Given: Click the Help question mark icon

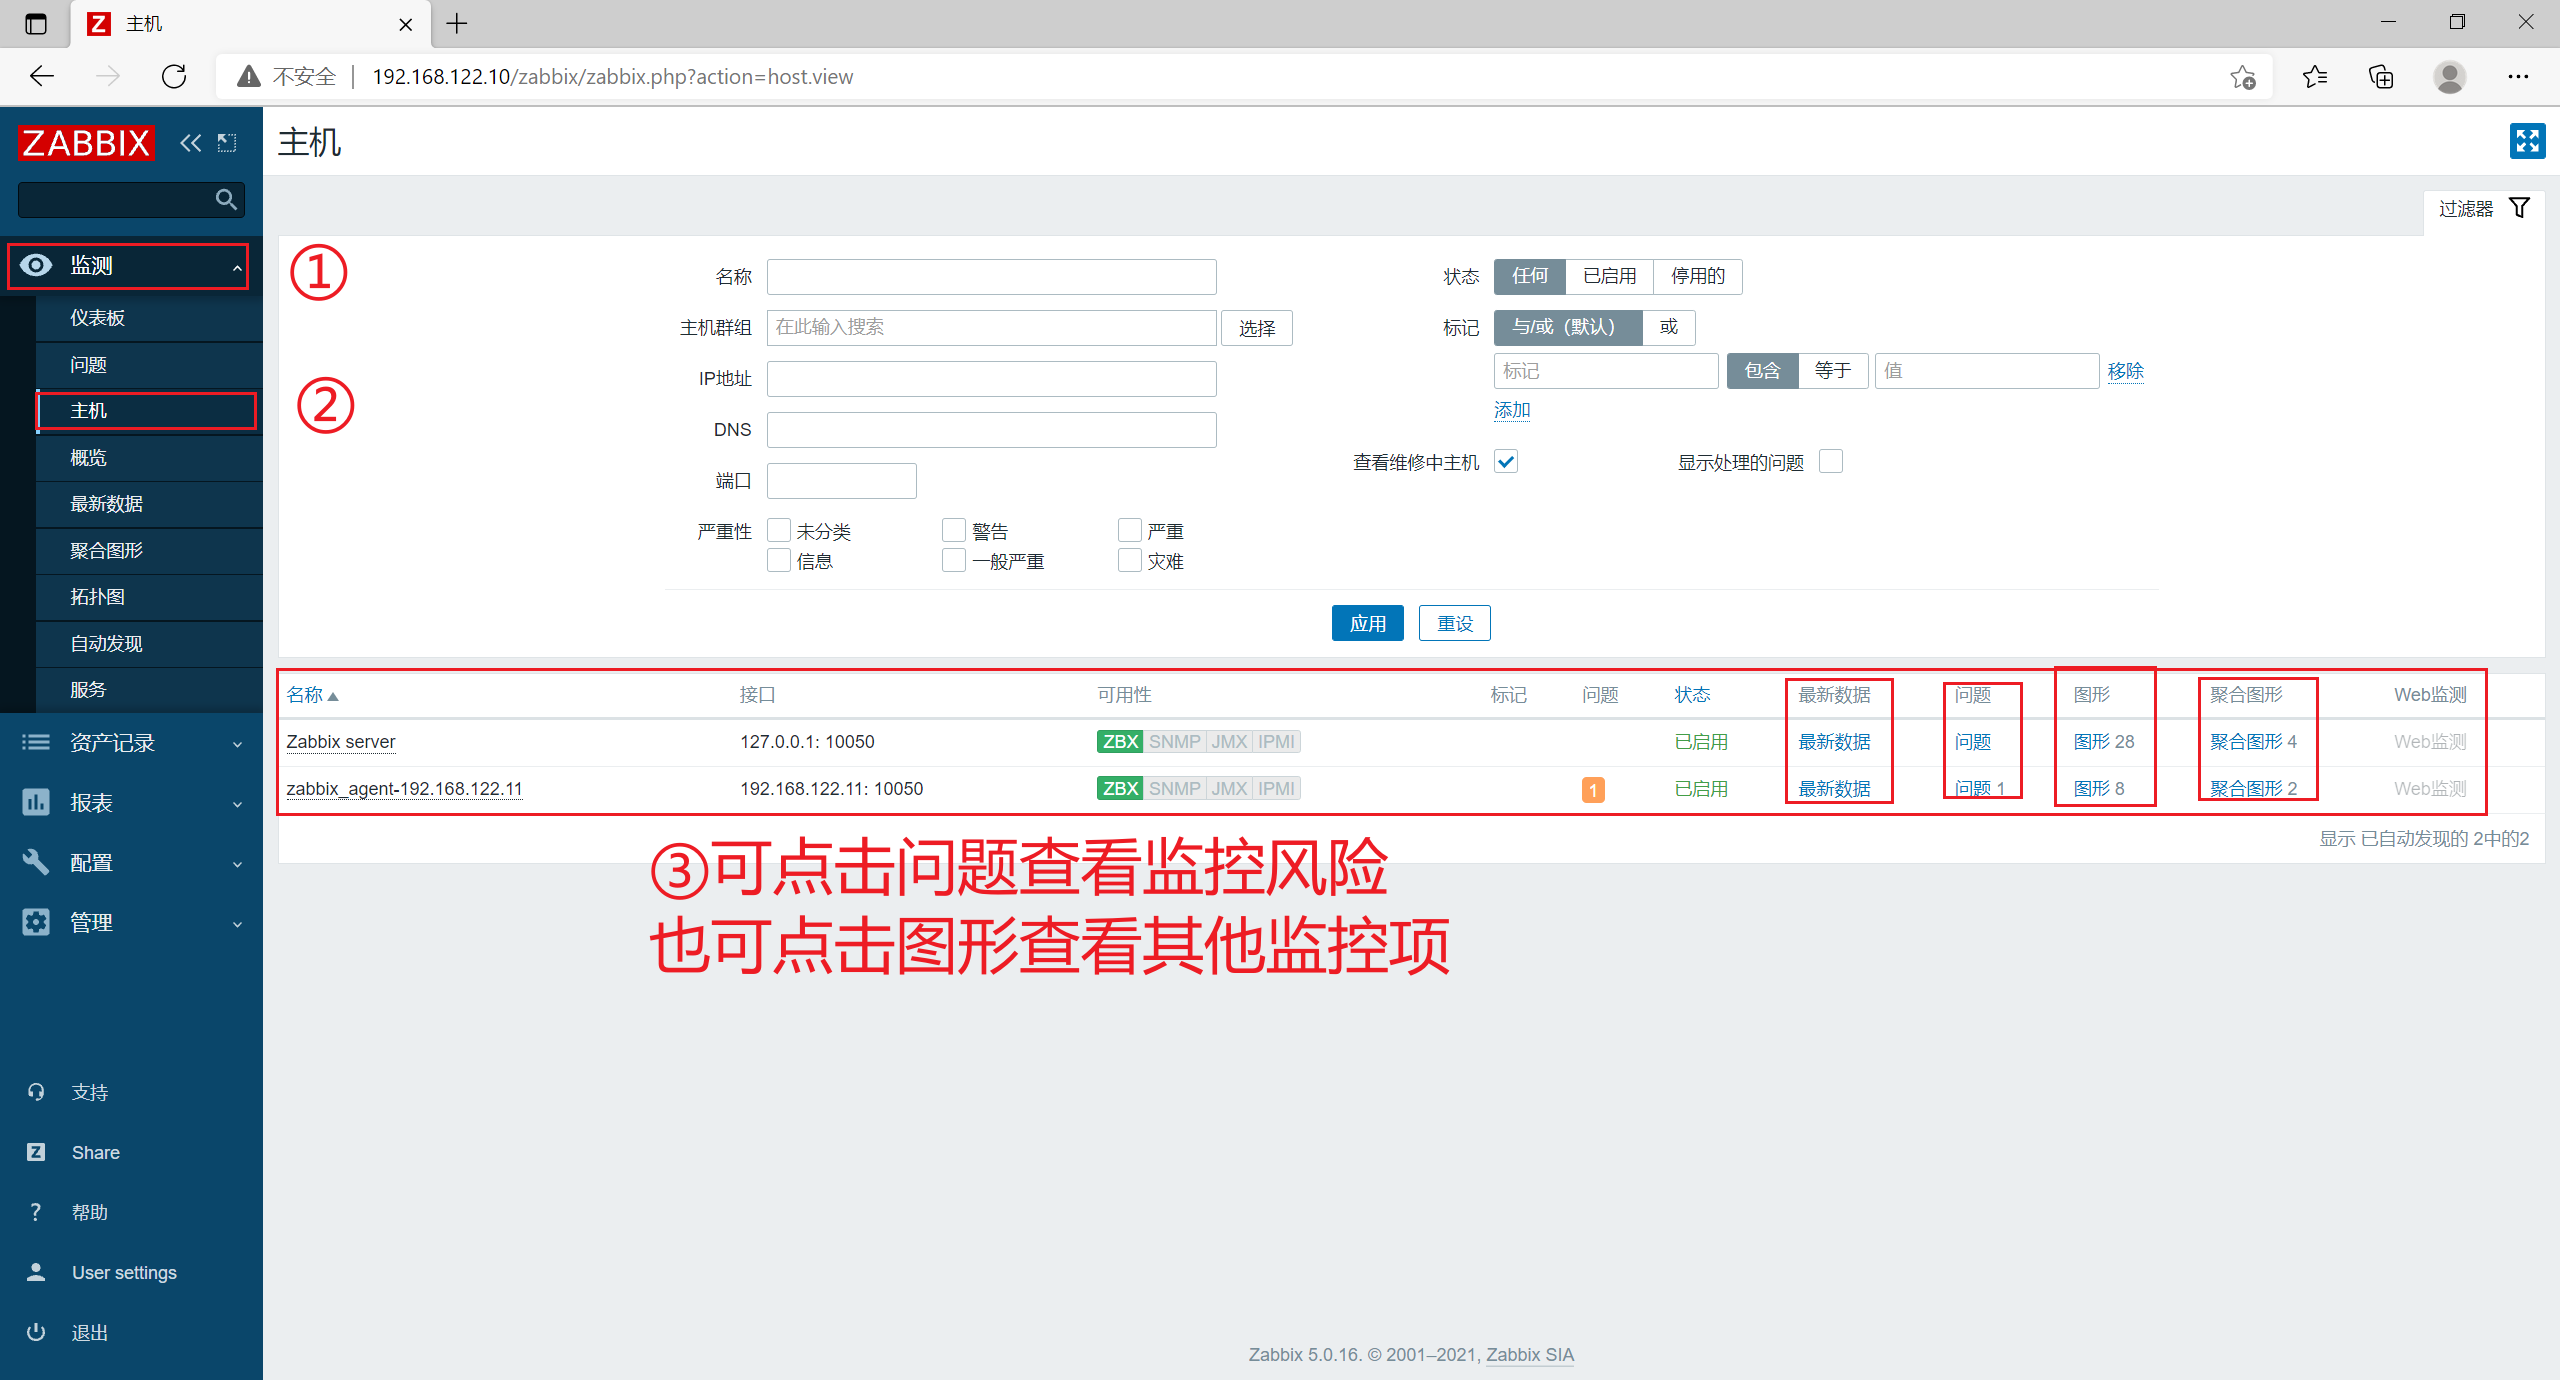Looking at the screenshot, I should [36, 1212].
